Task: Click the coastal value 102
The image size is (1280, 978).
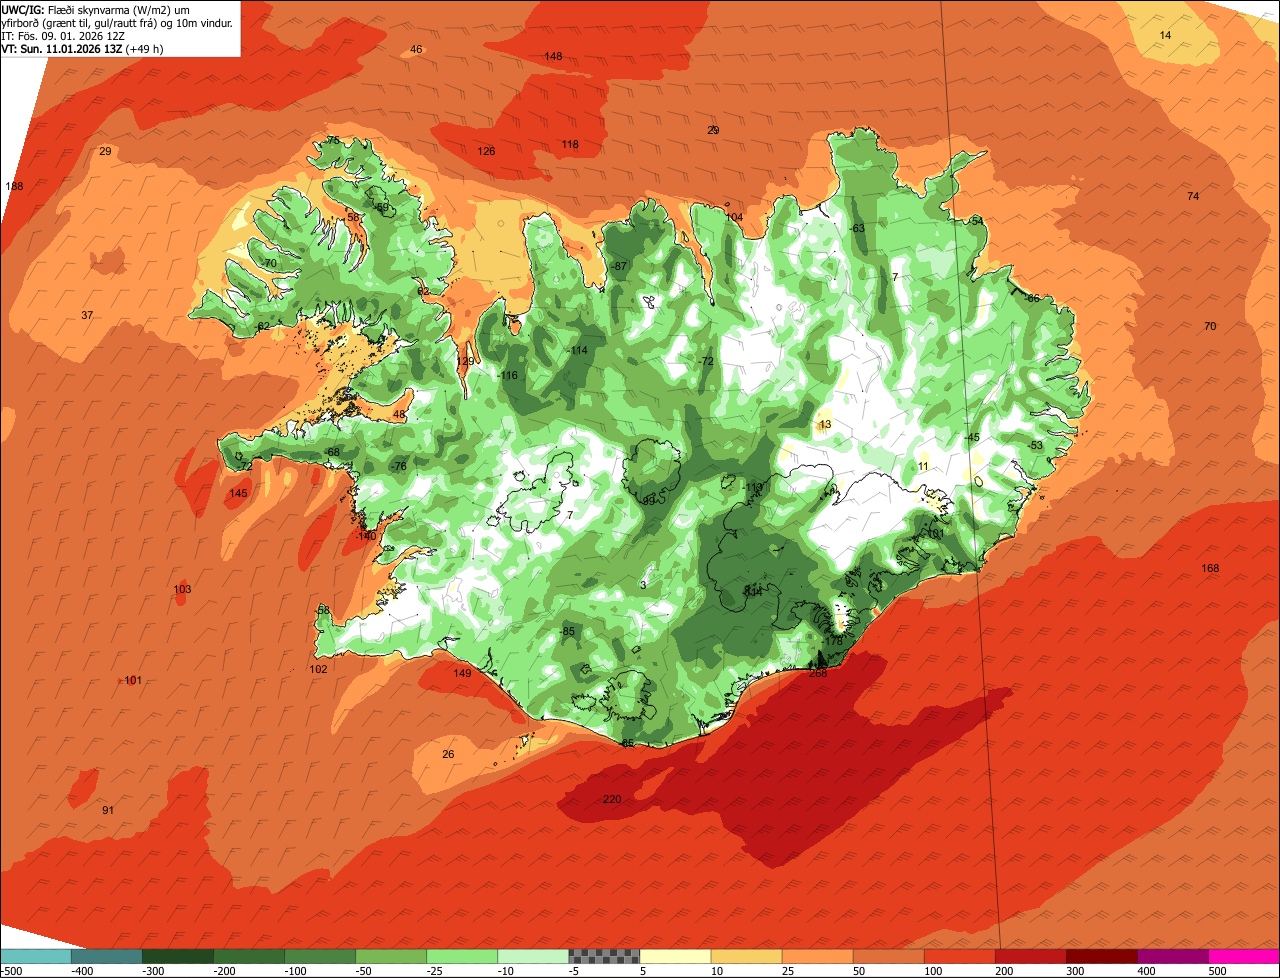Action: click(x=318, y=669)
